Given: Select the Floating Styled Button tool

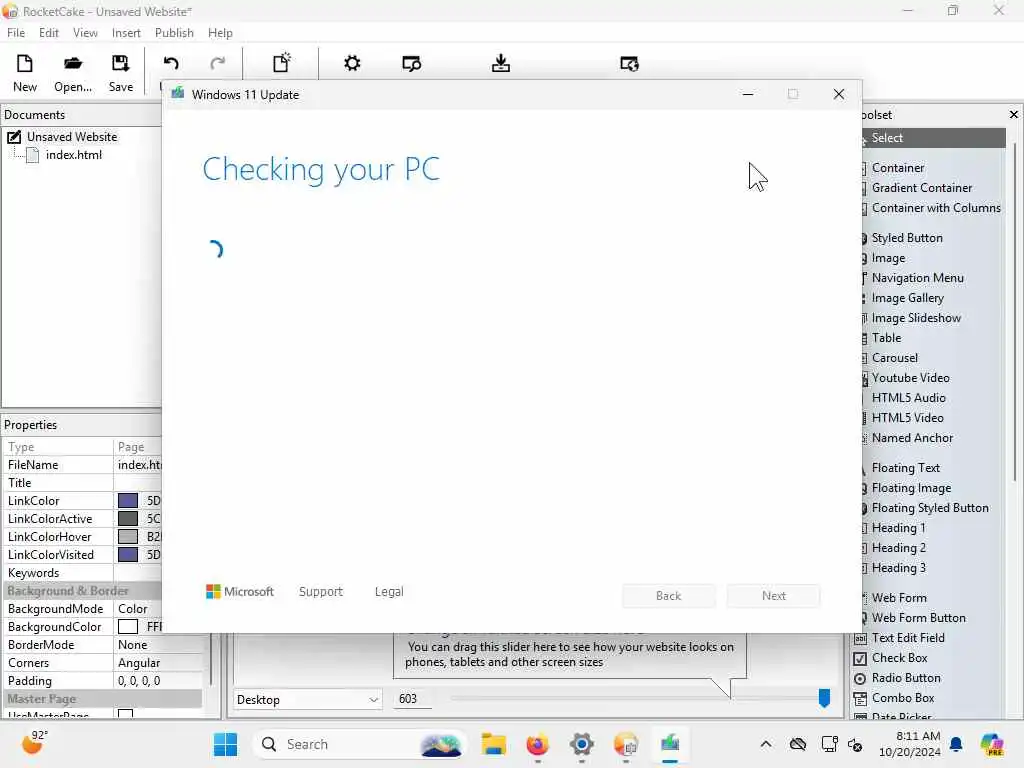Looking at the screenshot, I should pyautogui.click(x=929, y=507).
